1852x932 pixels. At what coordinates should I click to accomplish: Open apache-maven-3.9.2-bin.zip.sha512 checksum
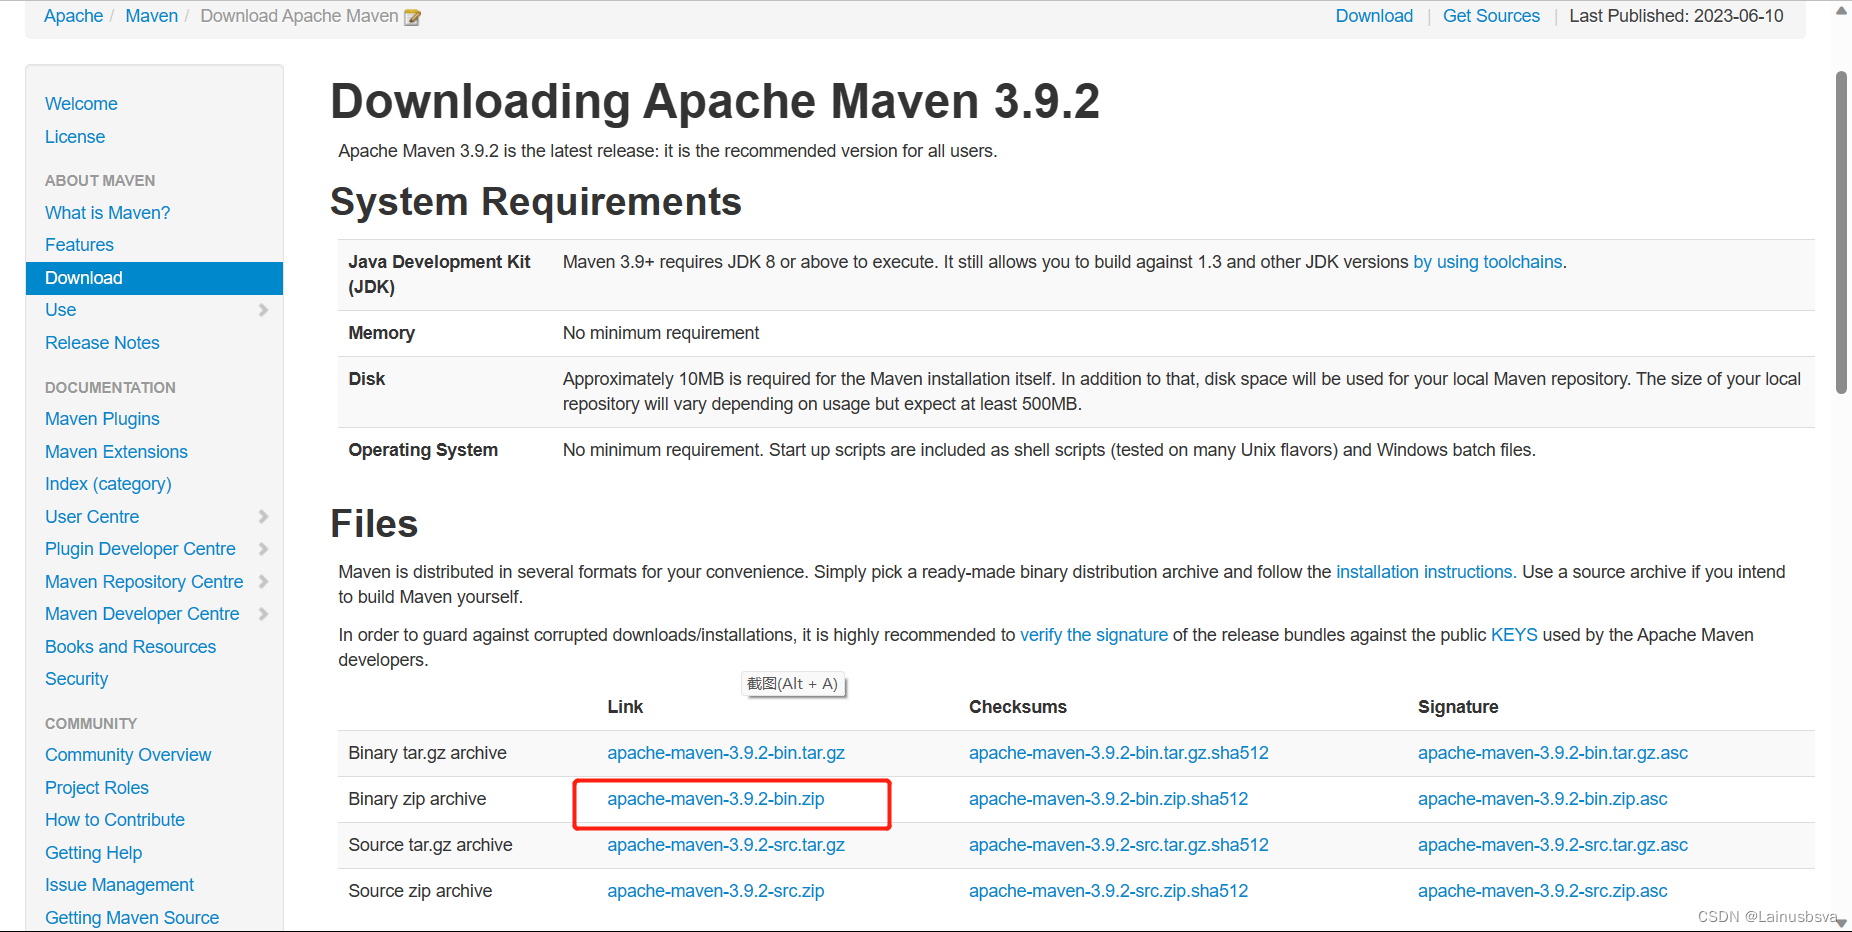[1108, 799]
